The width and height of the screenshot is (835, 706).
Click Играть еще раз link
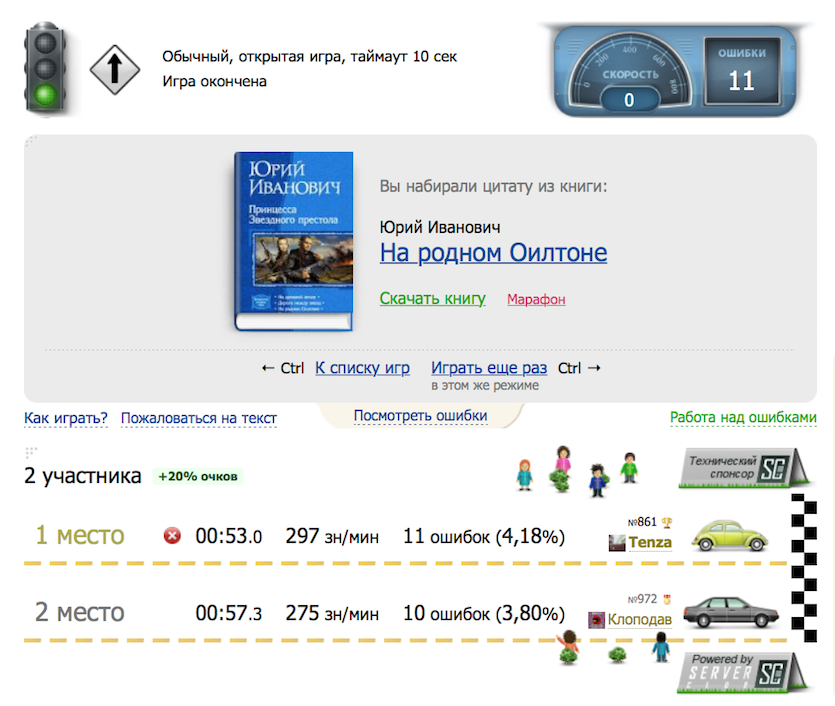489,368
